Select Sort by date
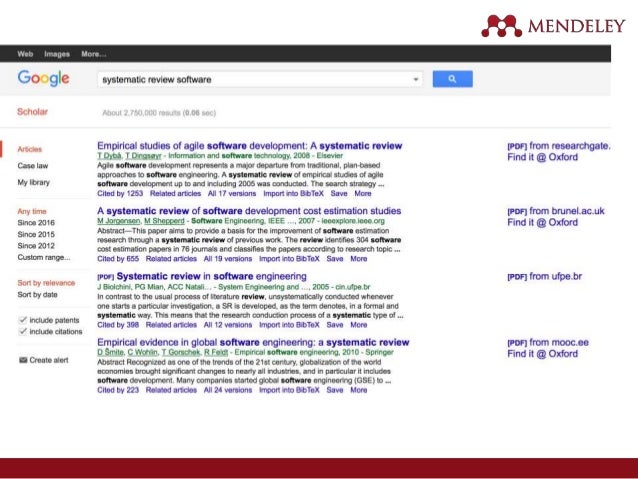 pyautogui.click(x=37, y=294)
